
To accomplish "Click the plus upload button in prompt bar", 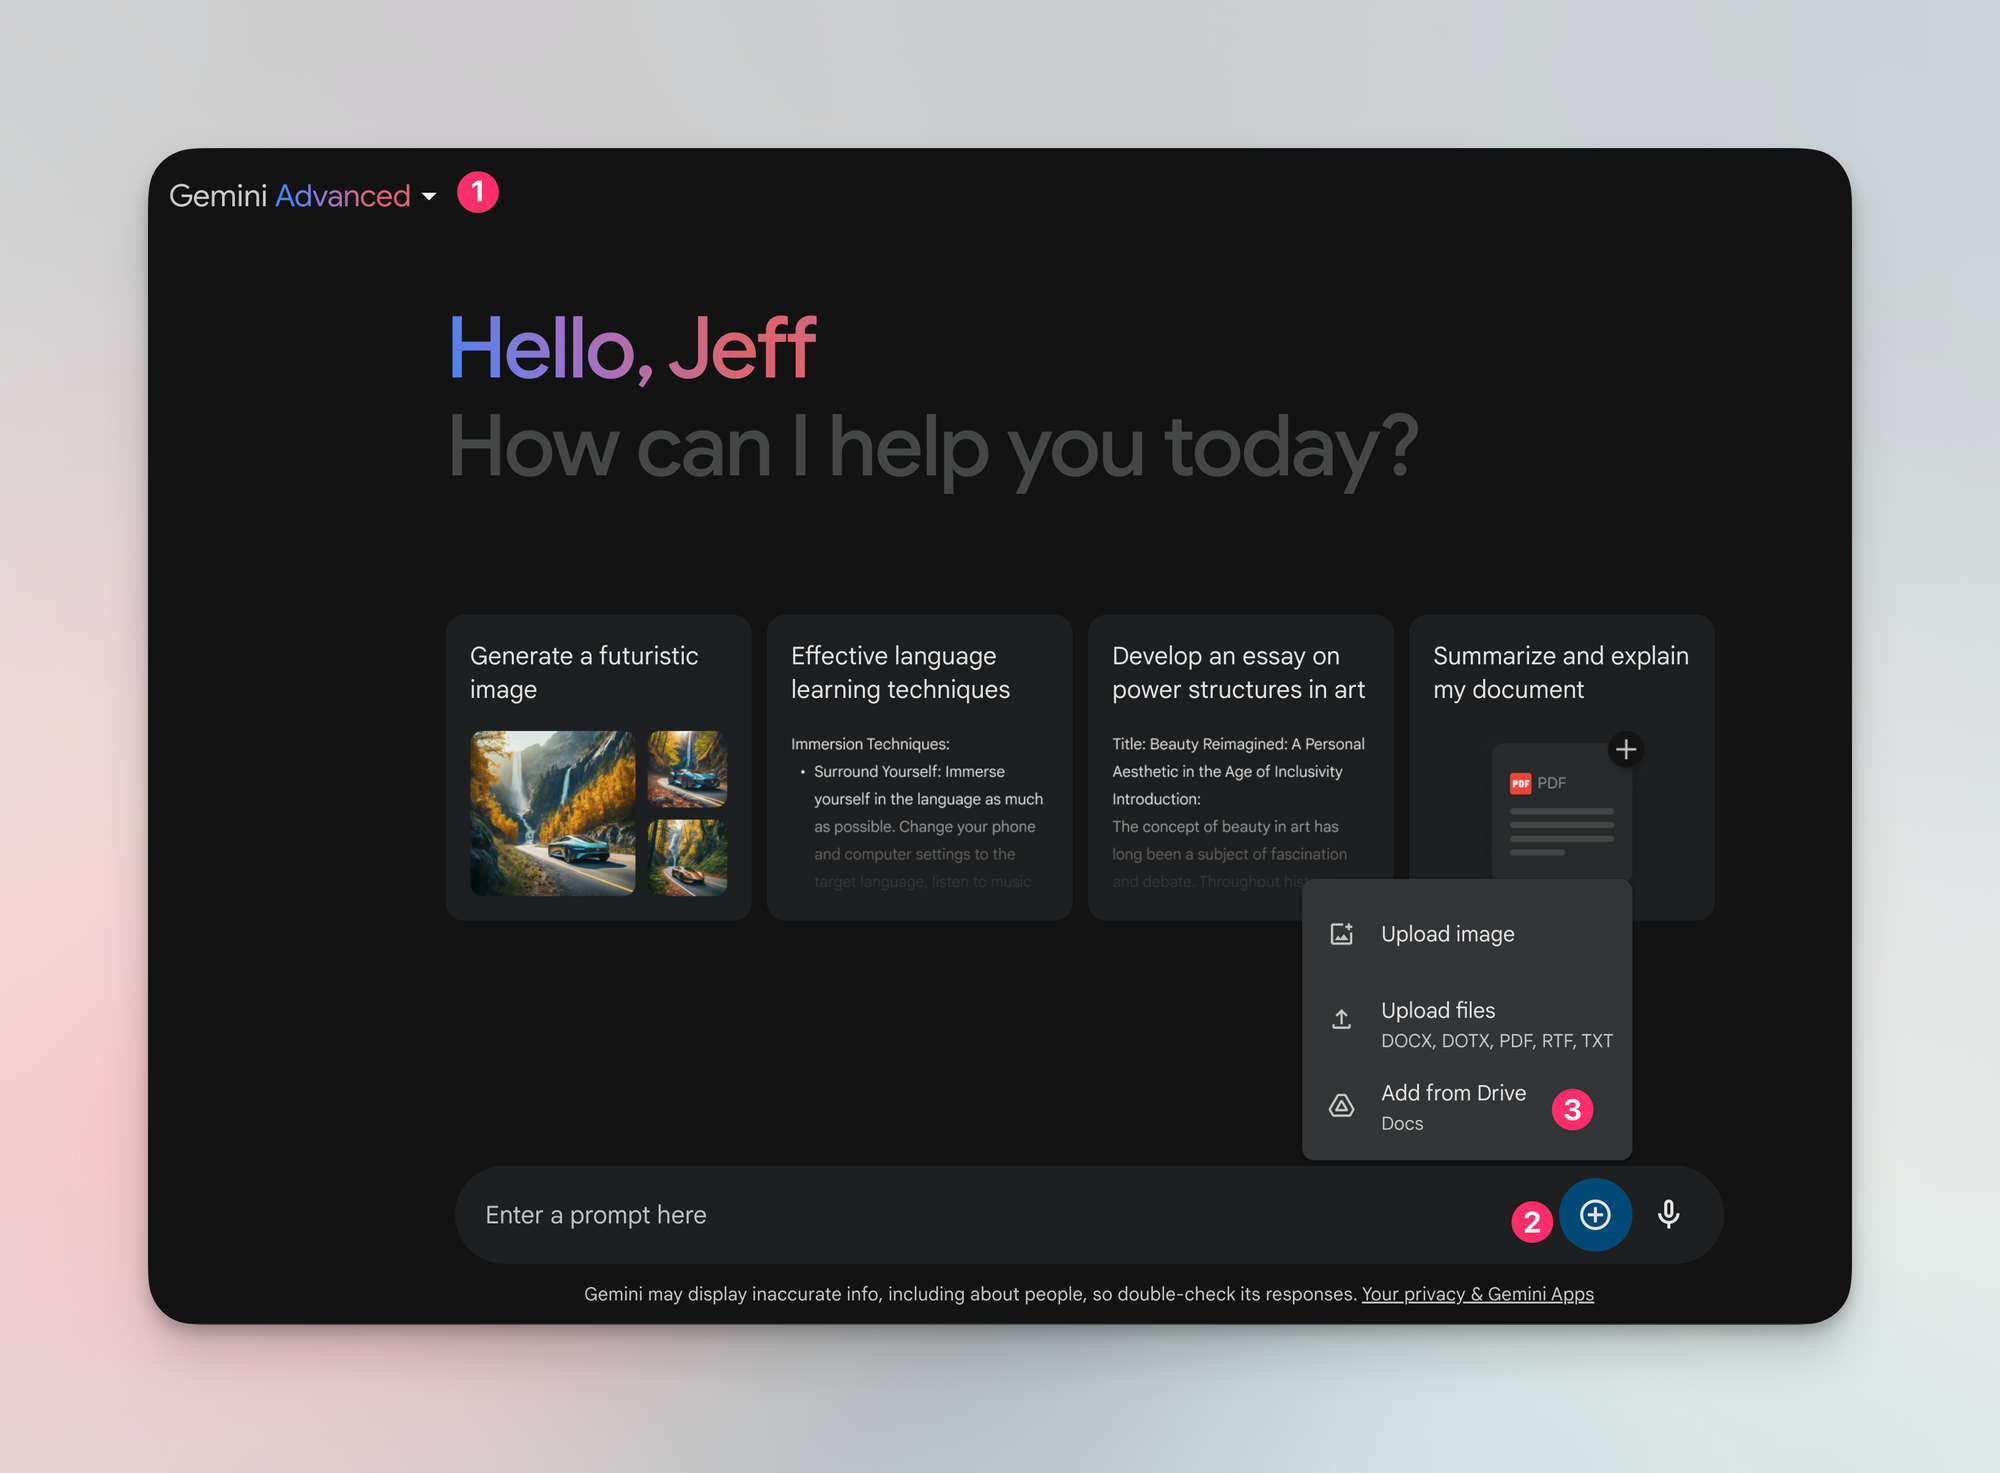I will (x=1595, y=1214).
